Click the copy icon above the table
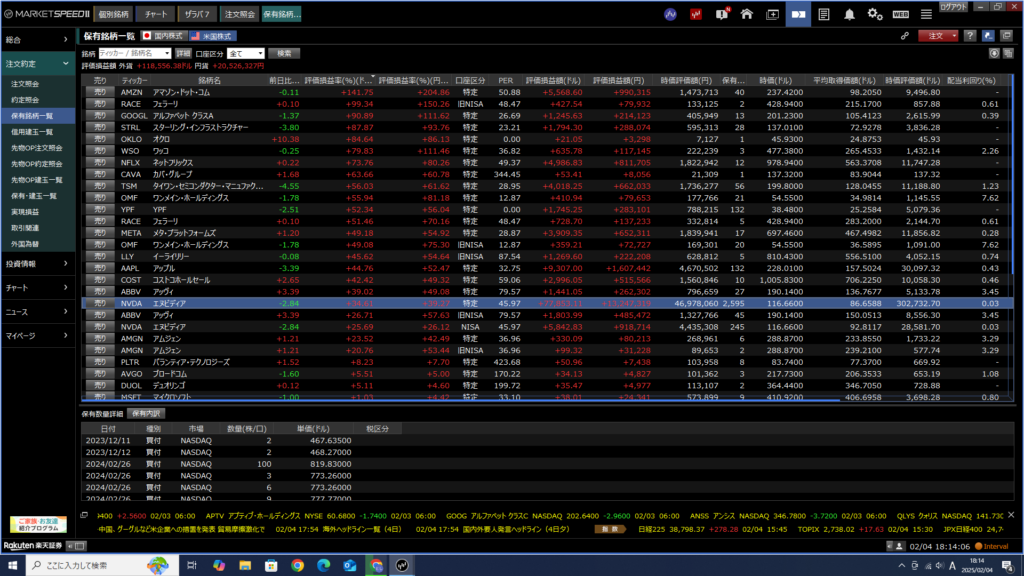The height and width of the screenshot is (576, 1024). (1008, 54)
